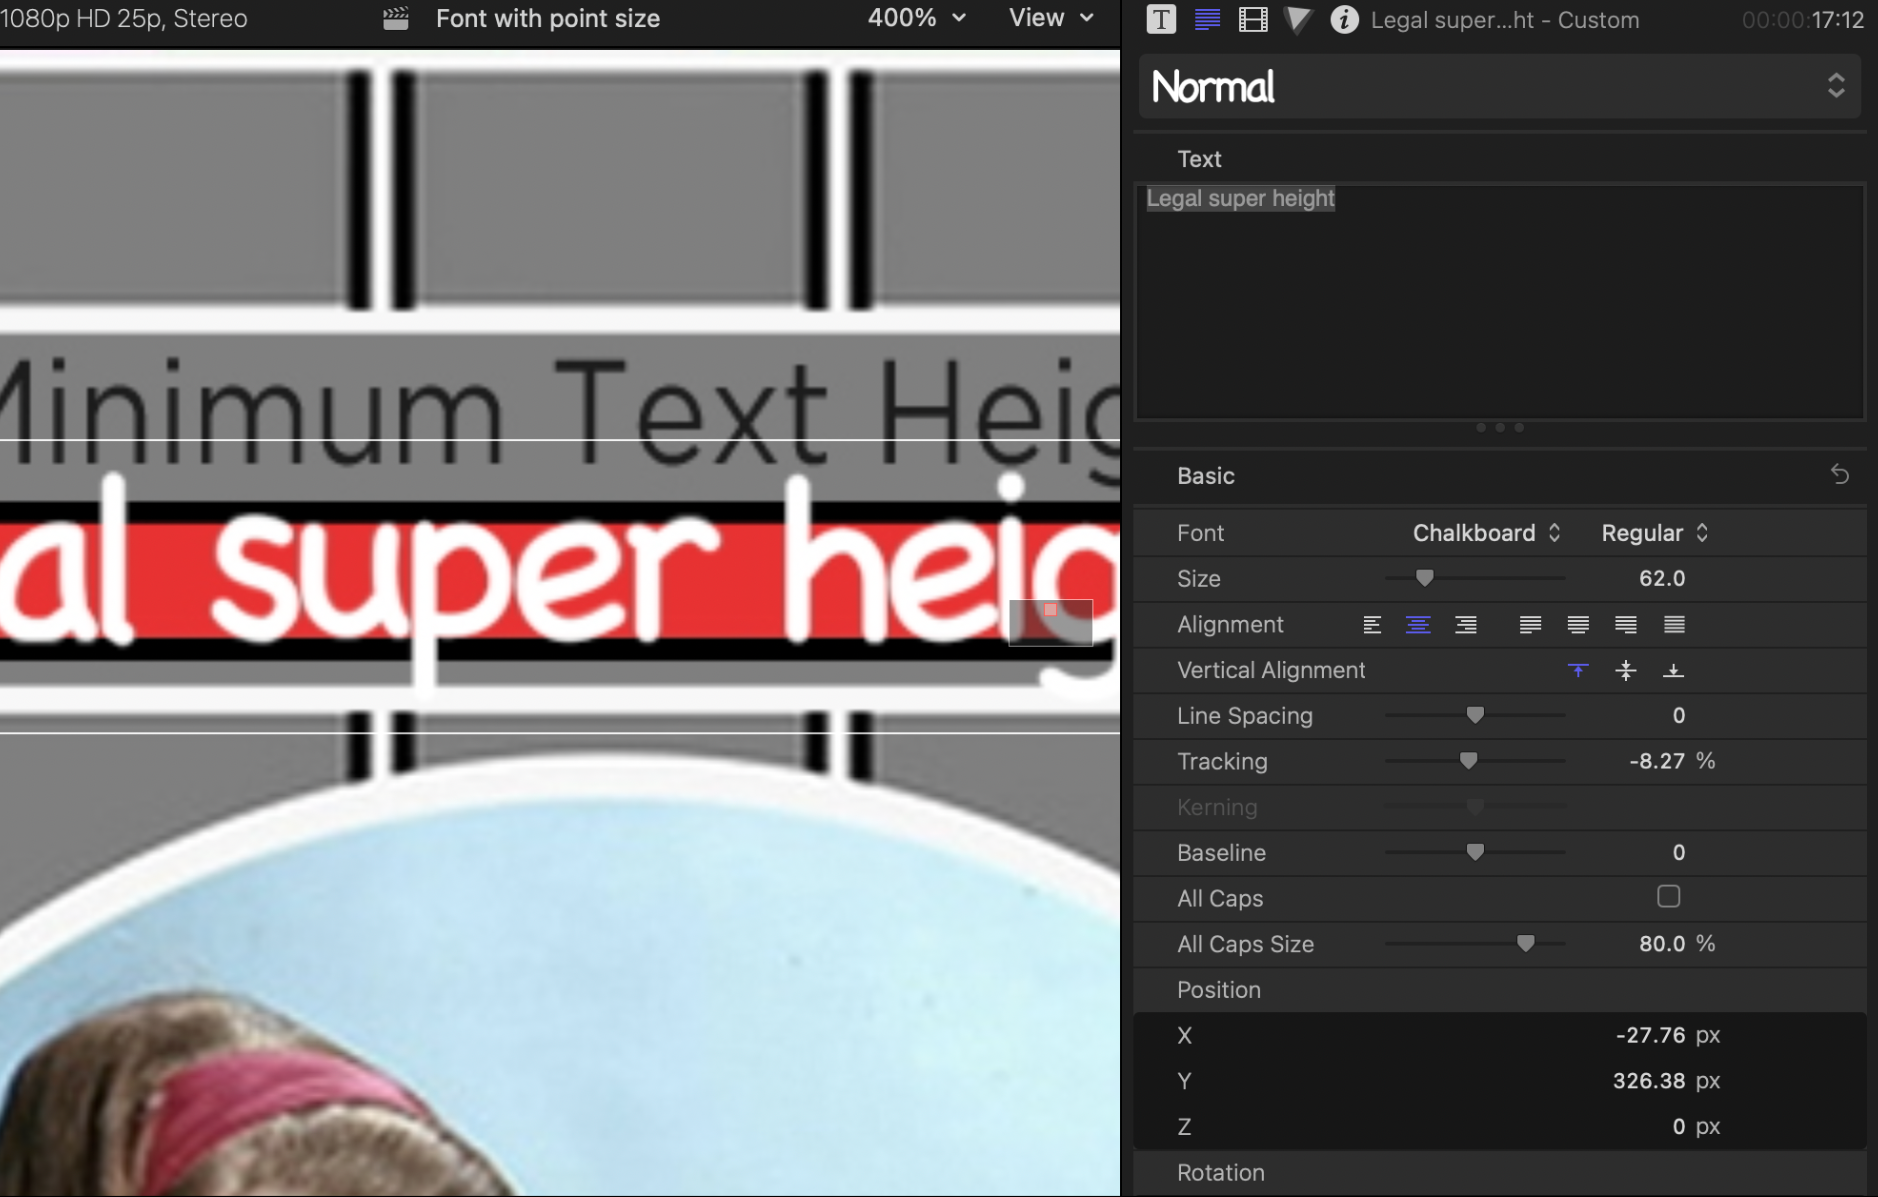
Task: Click the Size value 62.0
Action: (x=1662, y=578)
